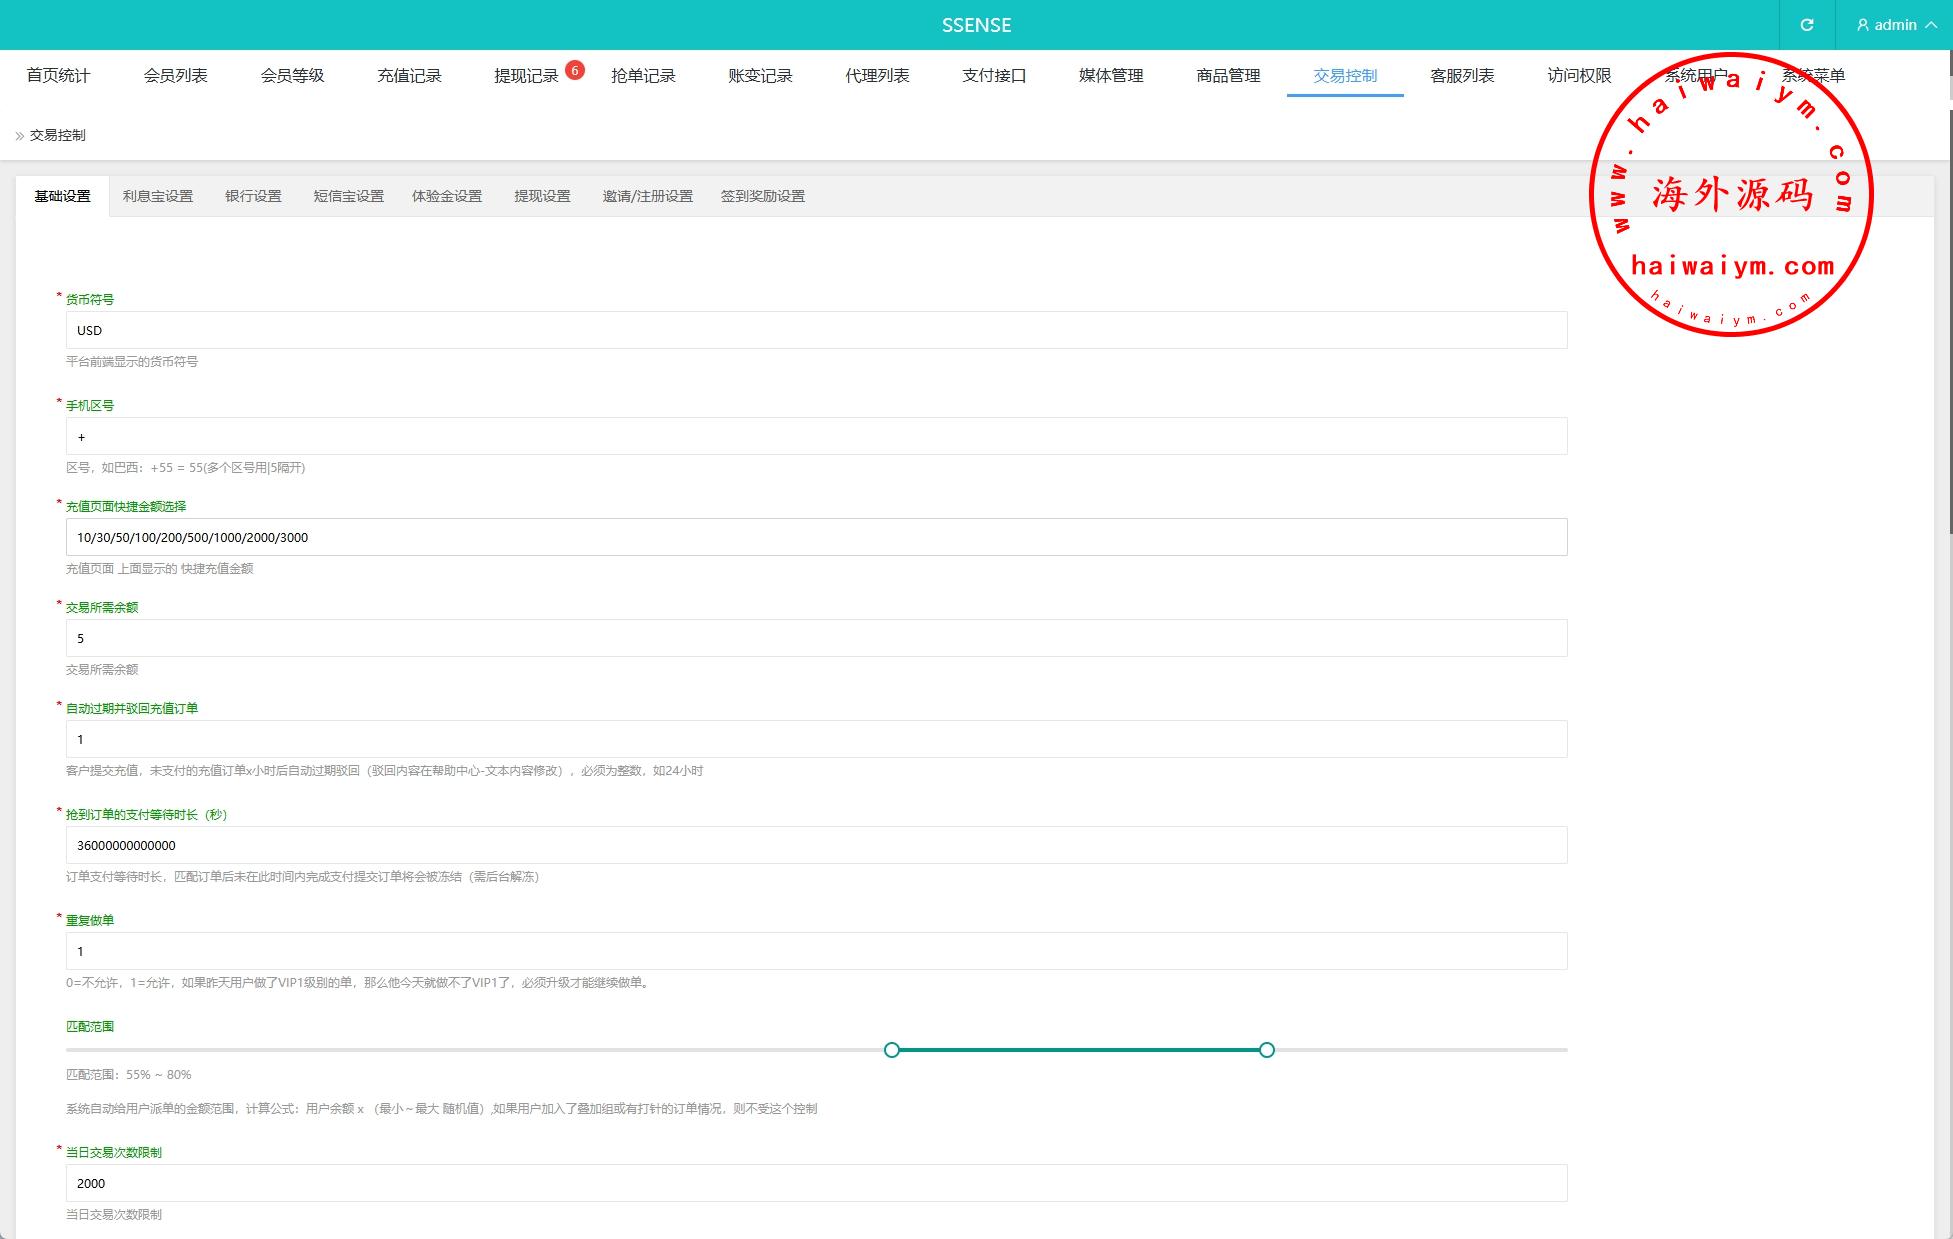
Task: Click the red badge on 提现记录
Action: click(x=574, y=70)
